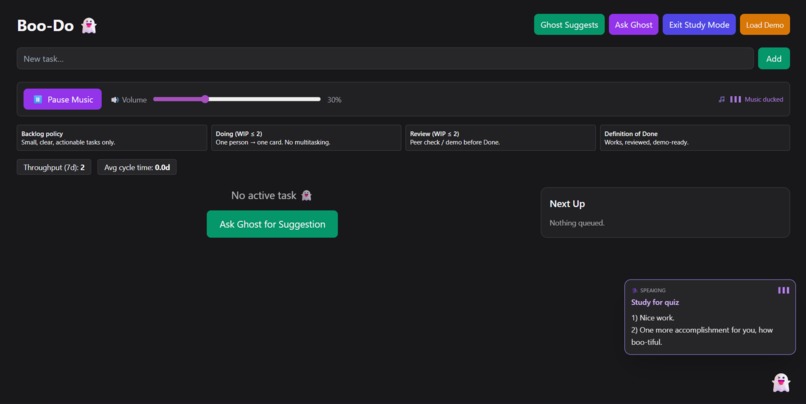Click the "One more accomplishment" message line
The image size is (806, 404).
702,336
